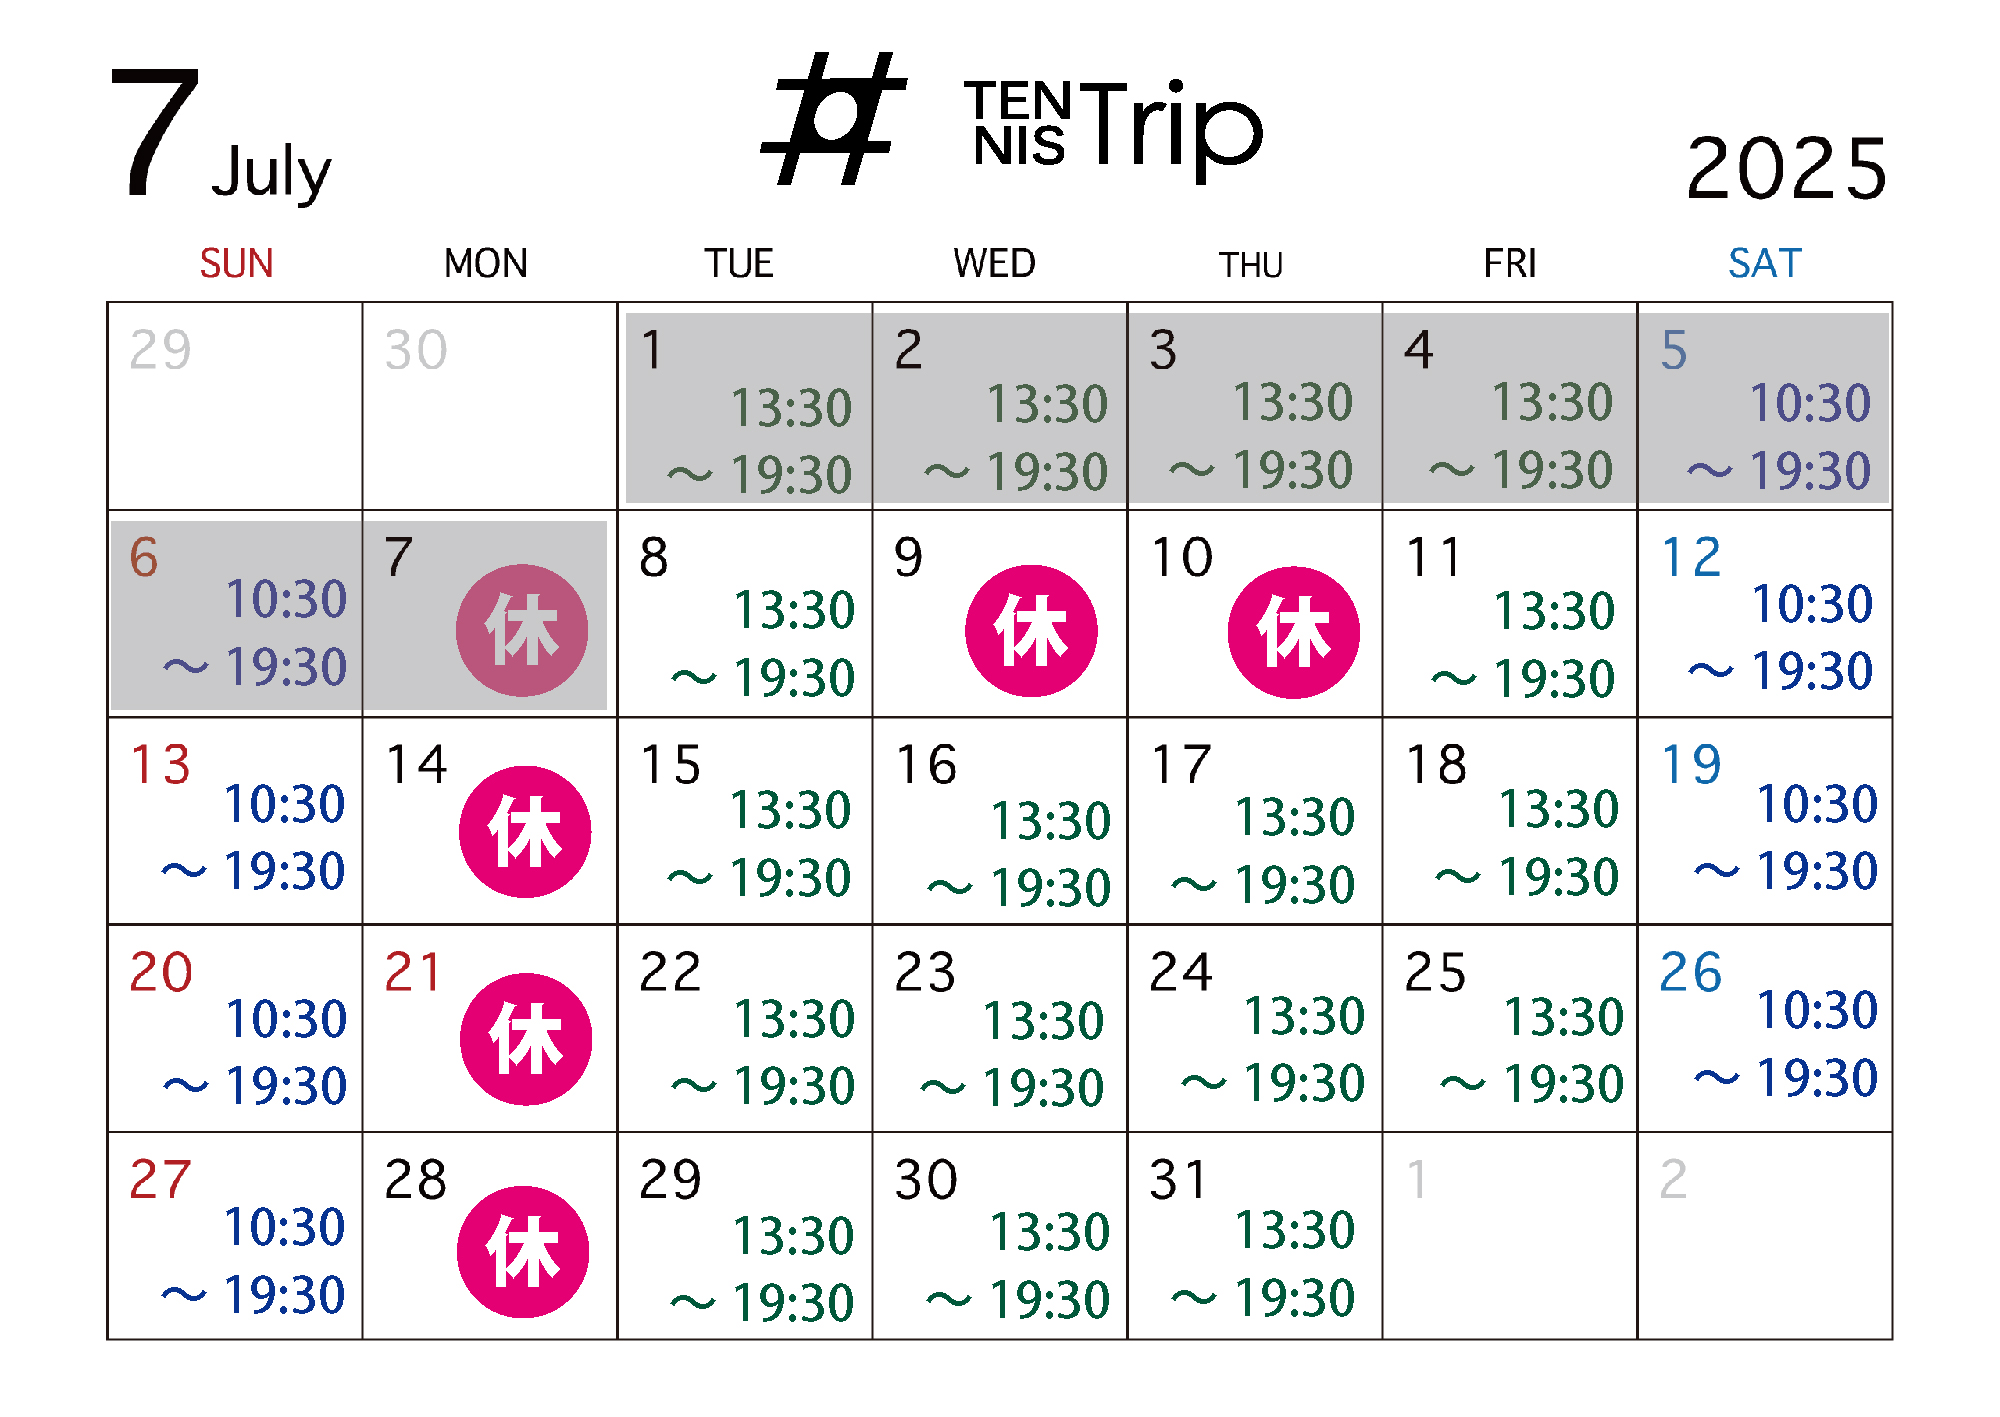Click the closed-day icon on July 9
The width and height of the screenshot is (2000, 1417).
[1031, 631]
